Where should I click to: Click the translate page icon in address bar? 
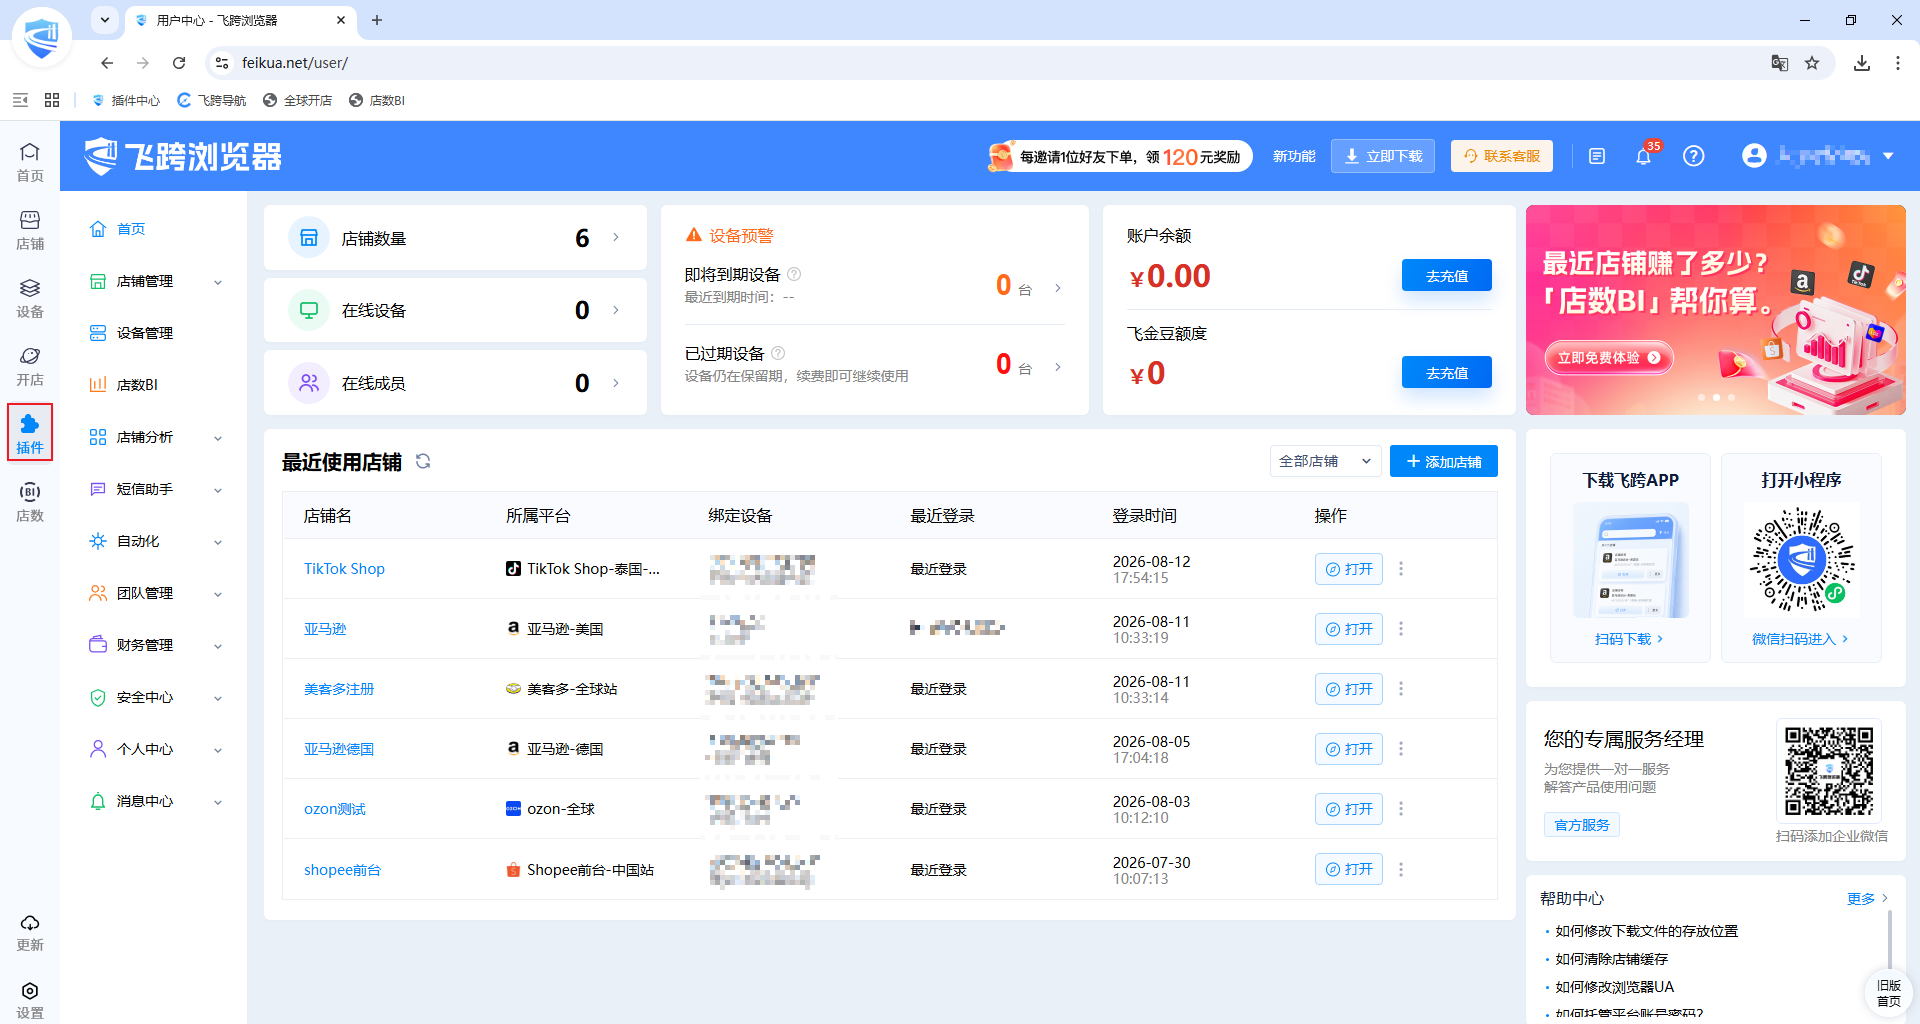(1780, 63)
